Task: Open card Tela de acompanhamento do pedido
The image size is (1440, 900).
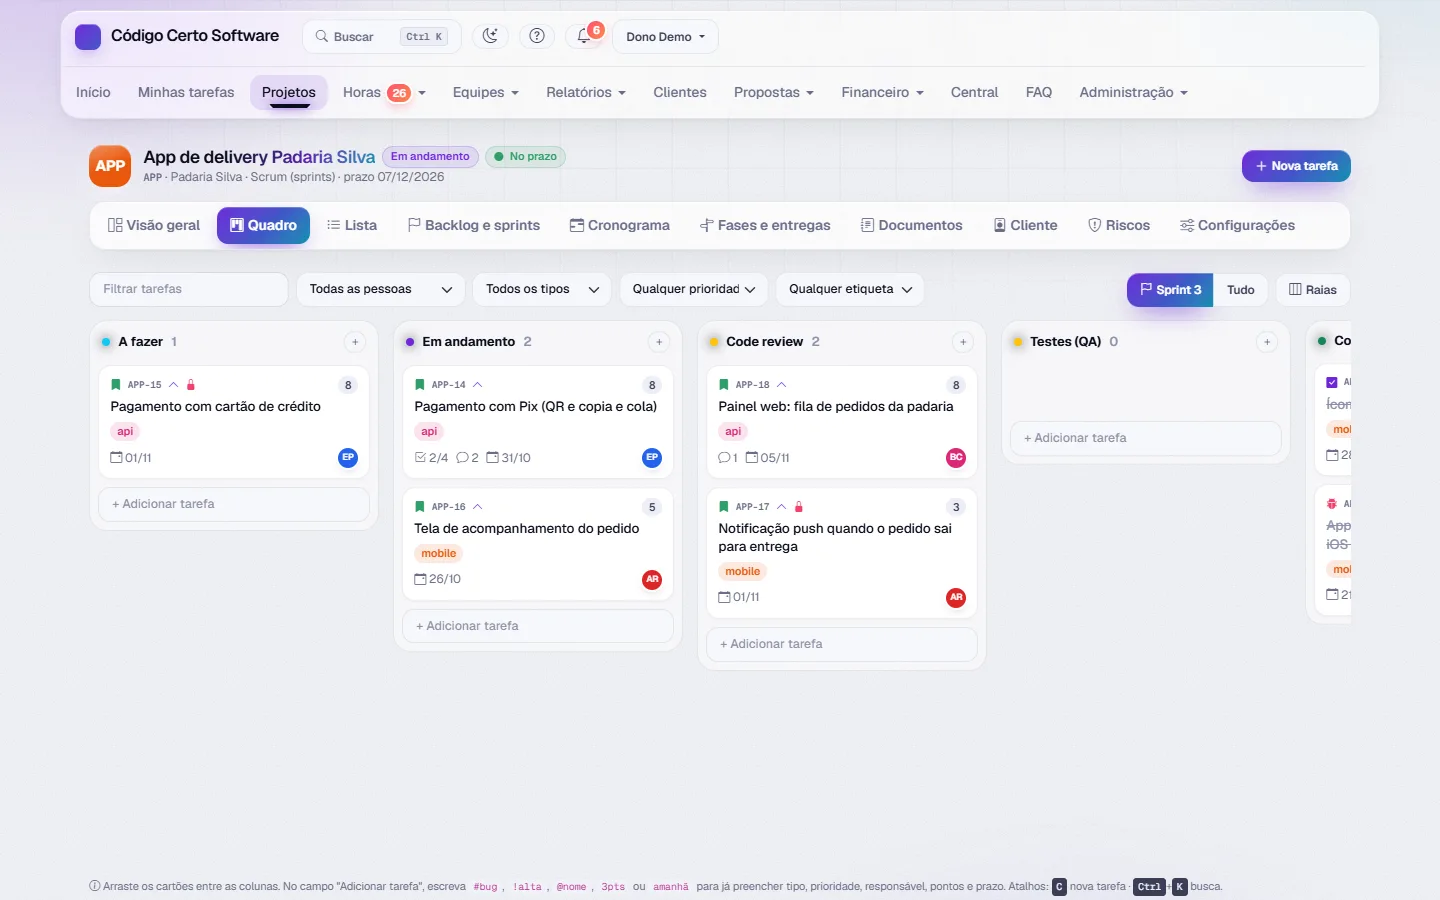Action: tap(526, 529)
